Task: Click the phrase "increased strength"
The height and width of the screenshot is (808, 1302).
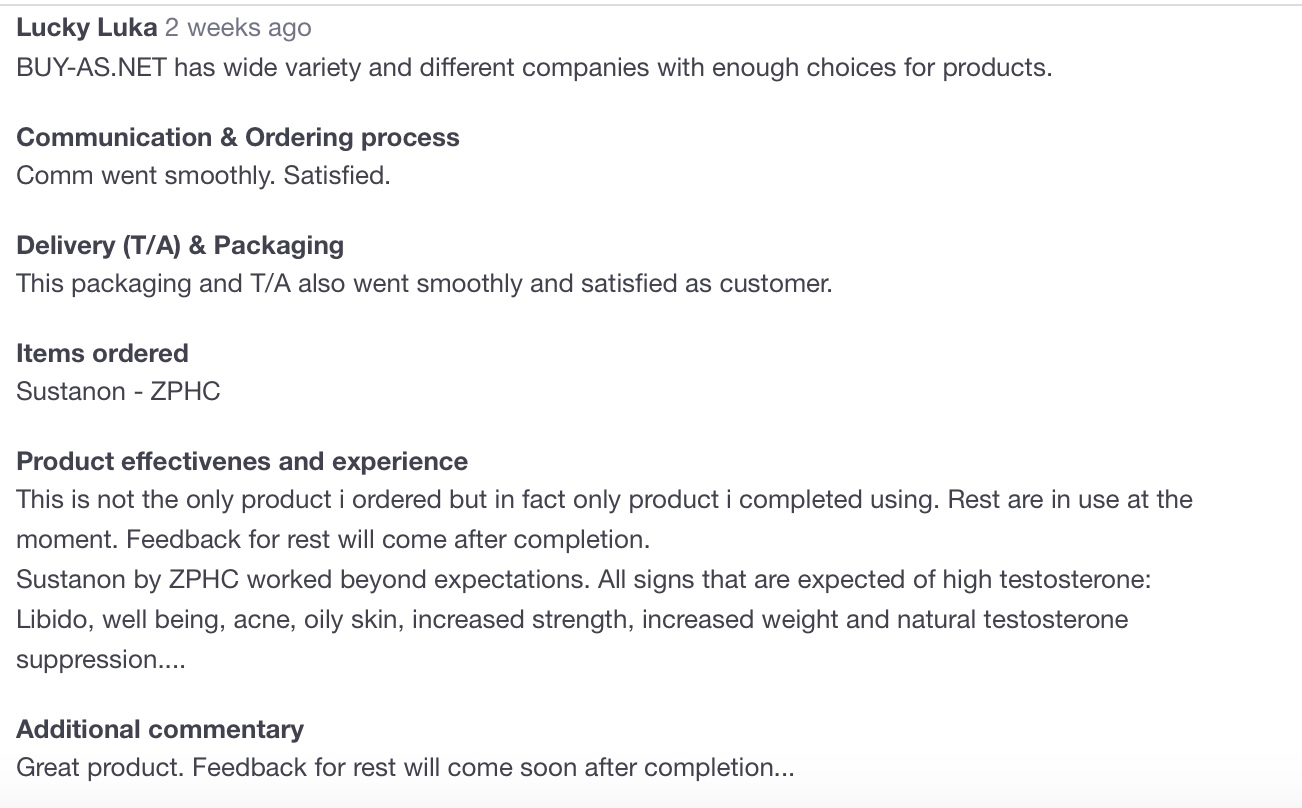Action: click(520, 620)
